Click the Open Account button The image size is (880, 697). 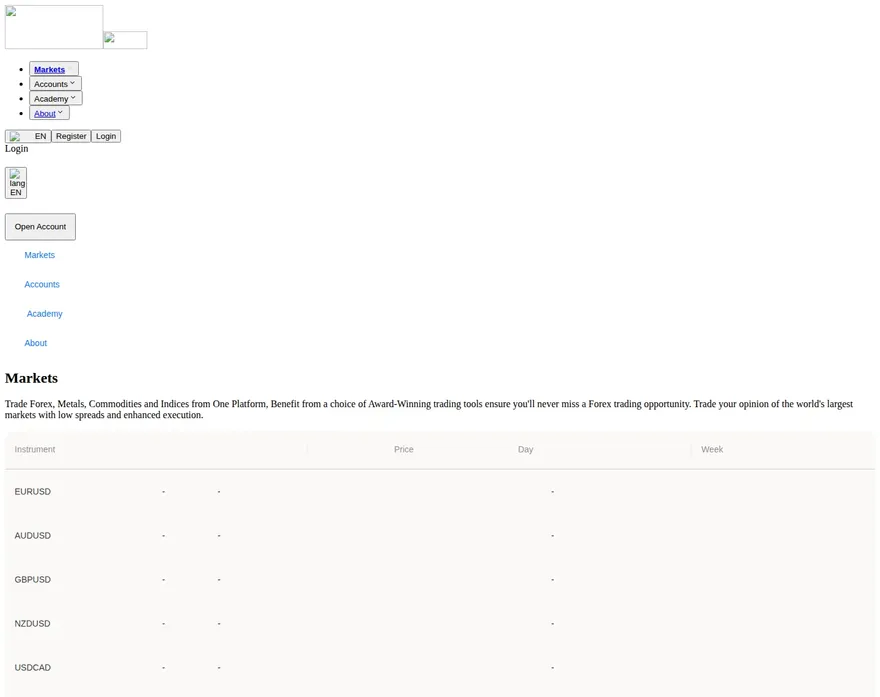[x=40, y=227]
